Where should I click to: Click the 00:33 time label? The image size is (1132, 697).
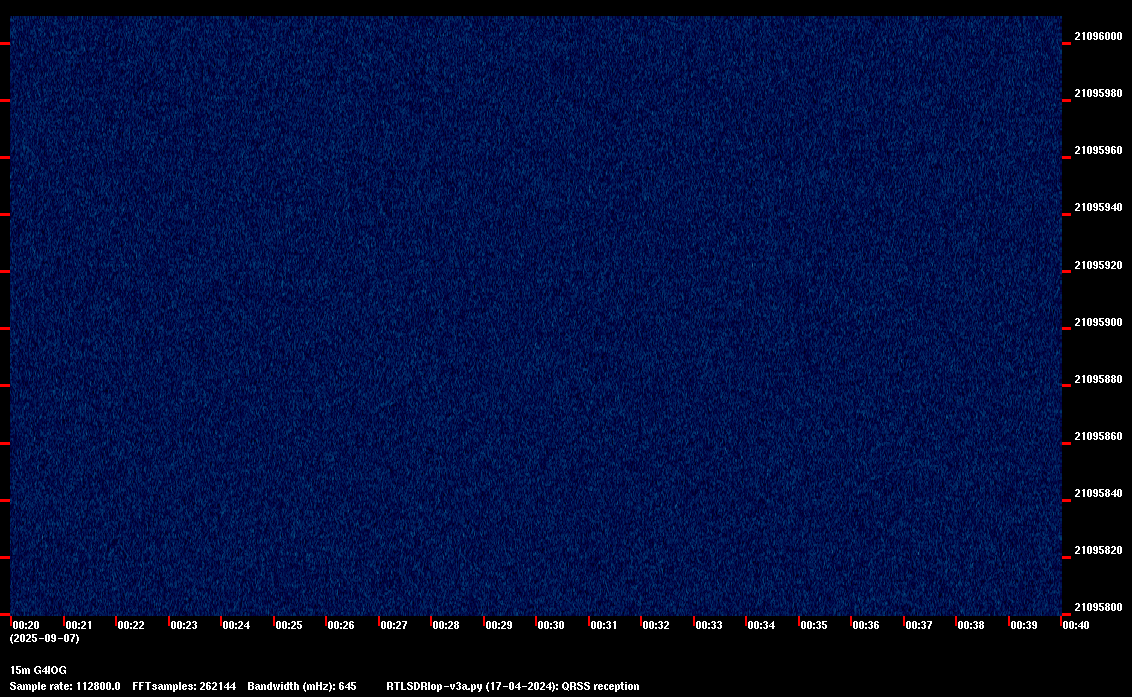click(x=708, y=625)
